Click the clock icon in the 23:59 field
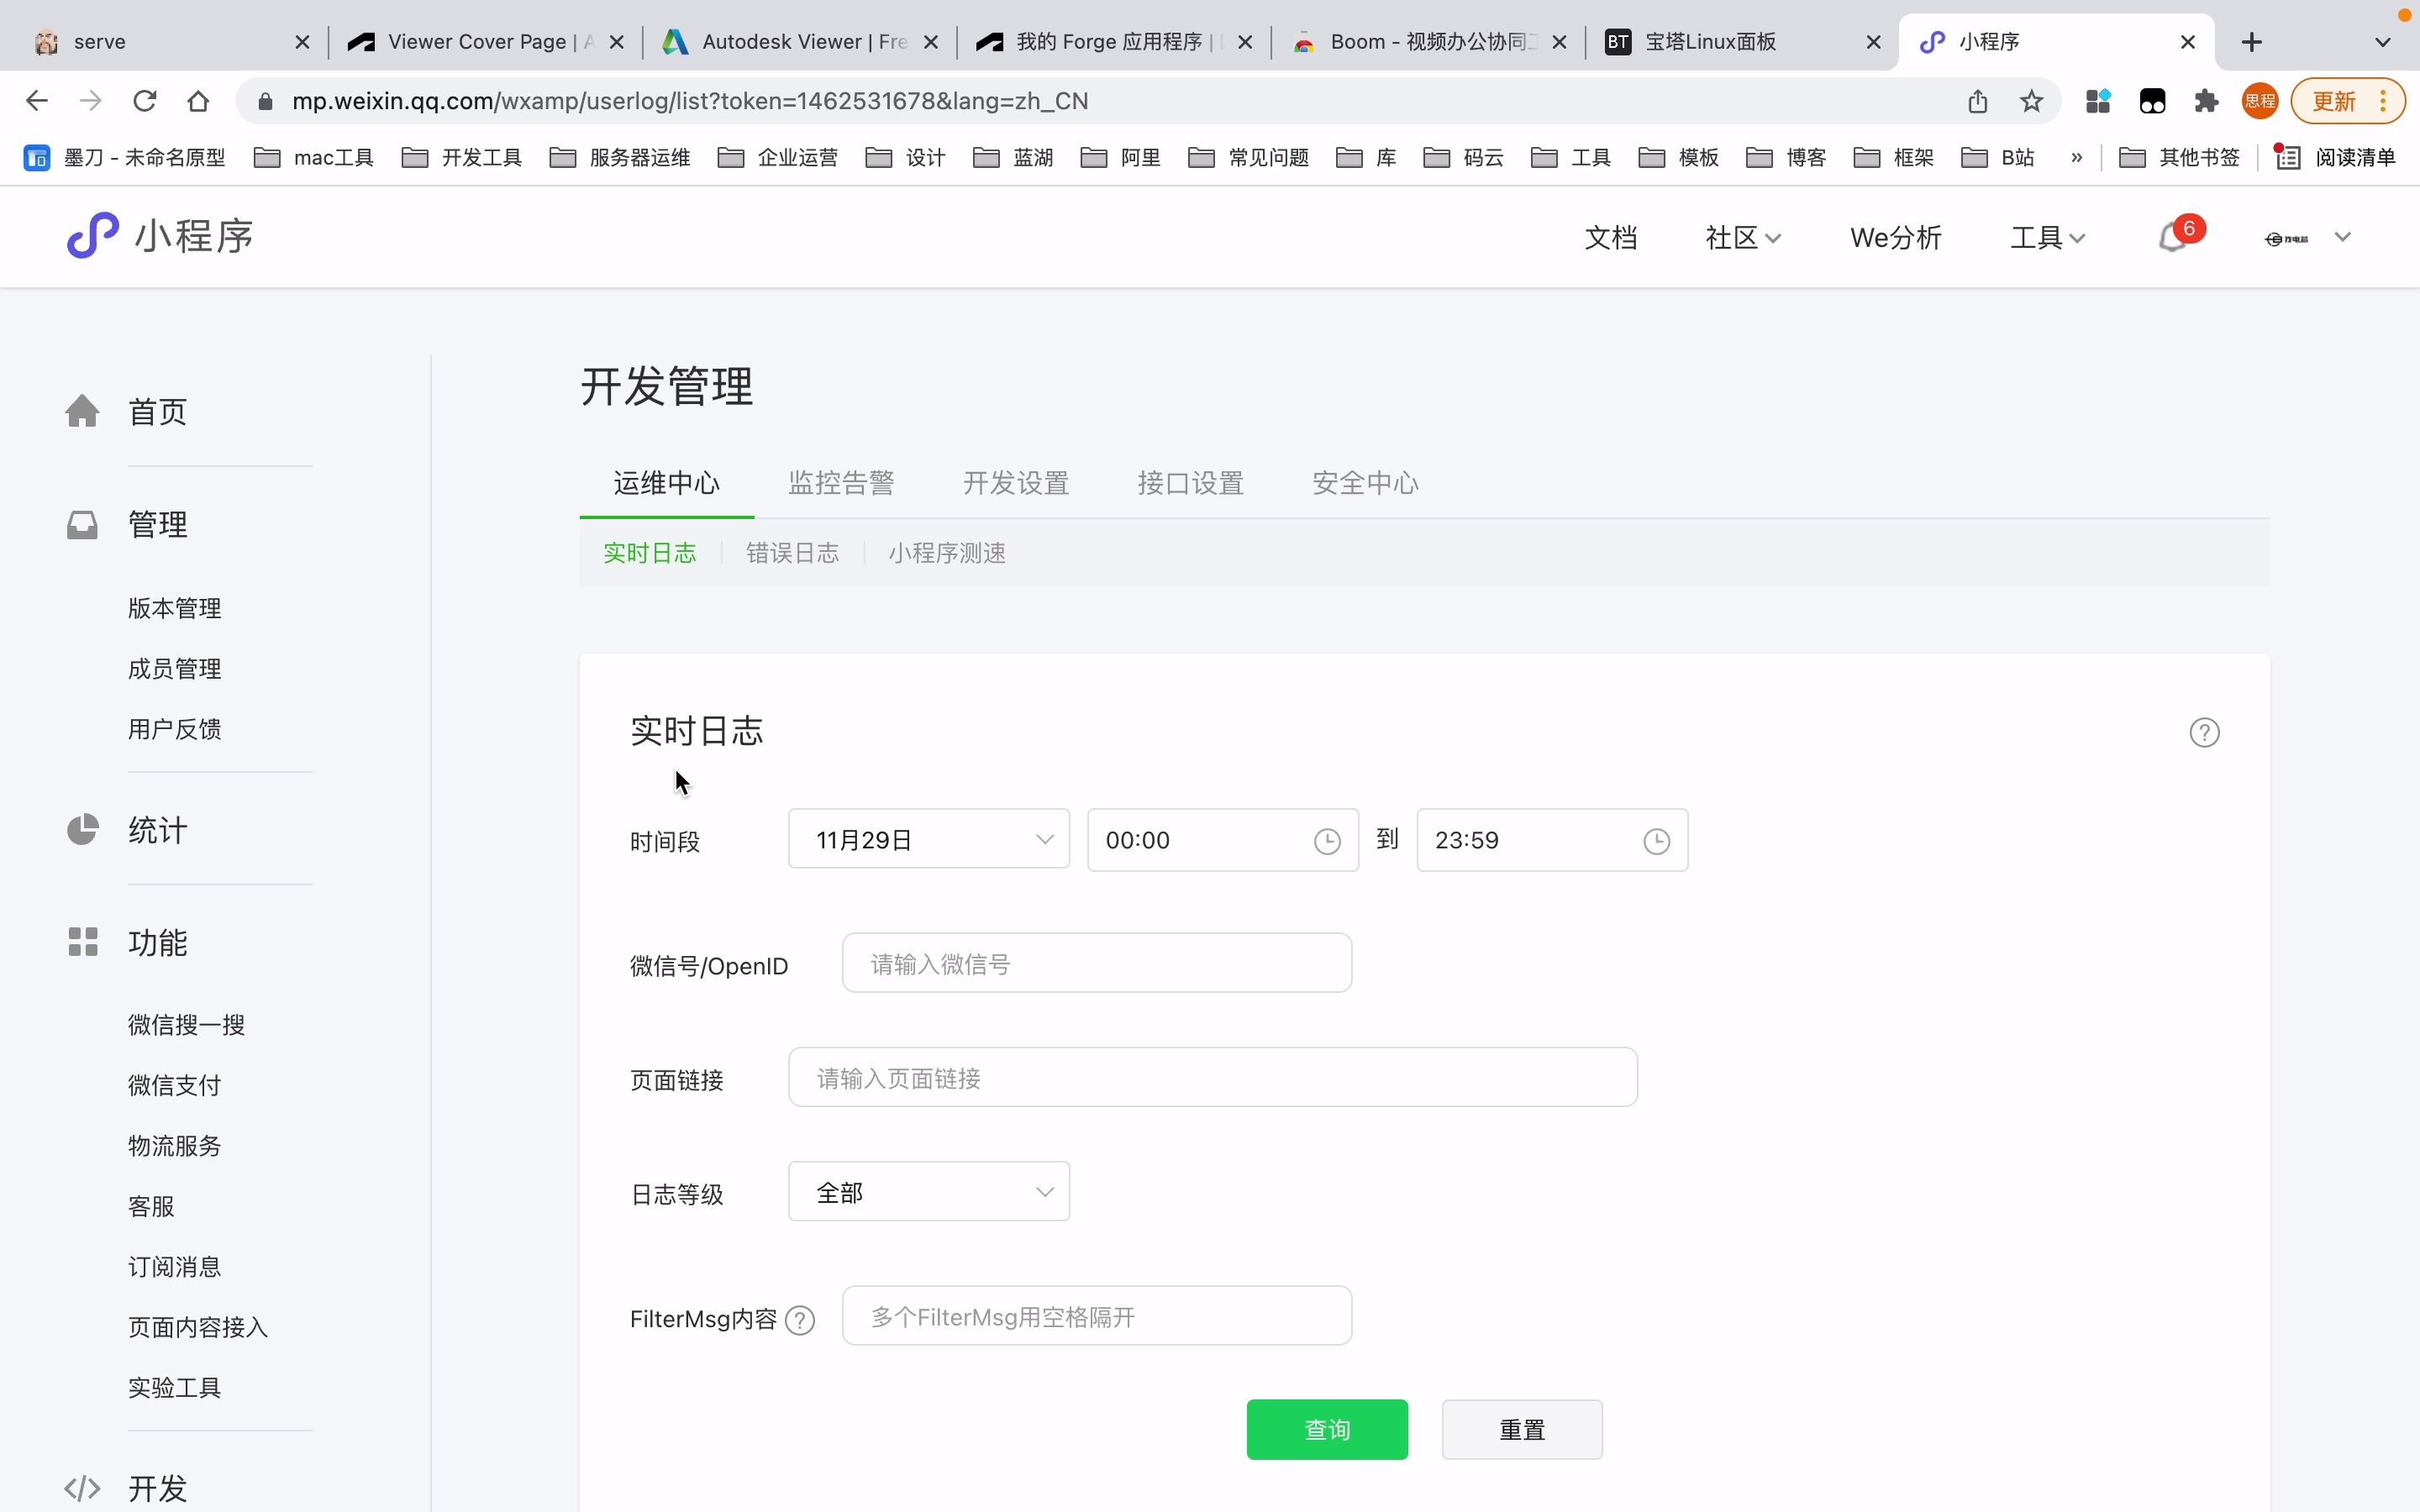This screenshot has height=1512, width=2420. [x=1657, y=841]
